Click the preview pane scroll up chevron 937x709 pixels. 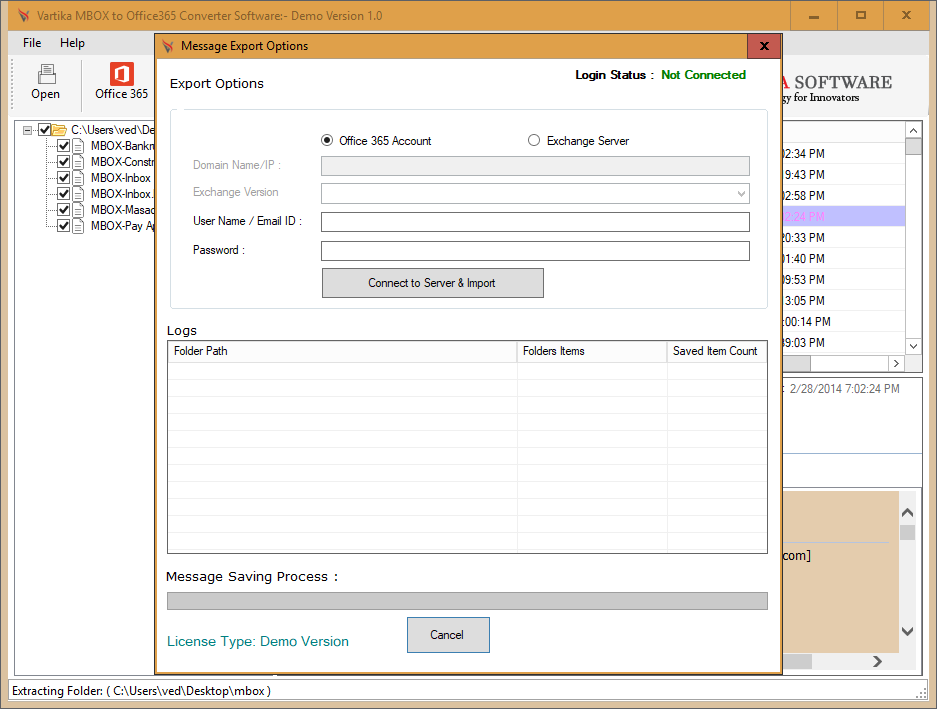[x=907, y=512]
